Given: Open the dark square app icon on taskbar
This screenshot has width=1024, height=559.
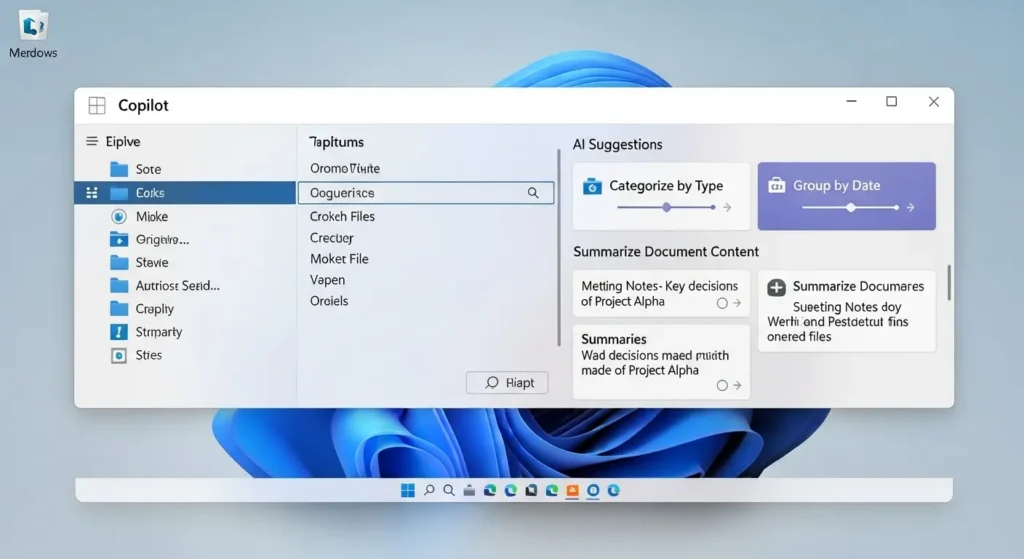Looking at the screenshot, I should (531, 490).
